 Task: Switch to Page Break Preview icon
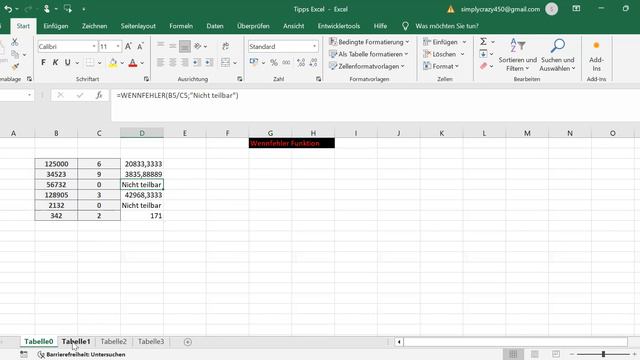click(x=556, y=354)
